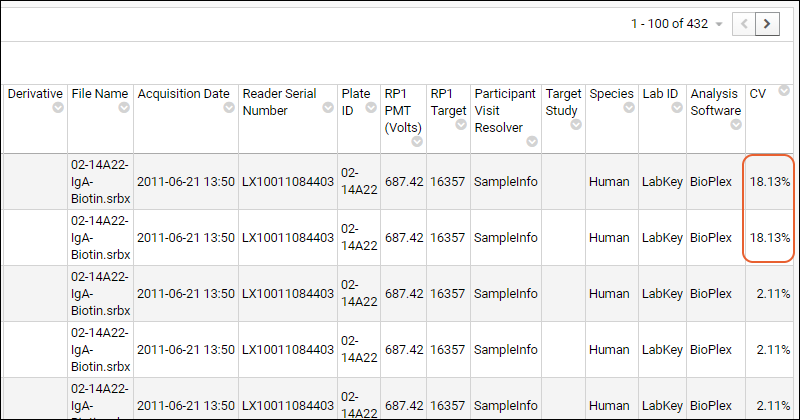Viewport: 800px width, 420px height.
Task: Click the Lab ID column header text
Action: point(660,94)
